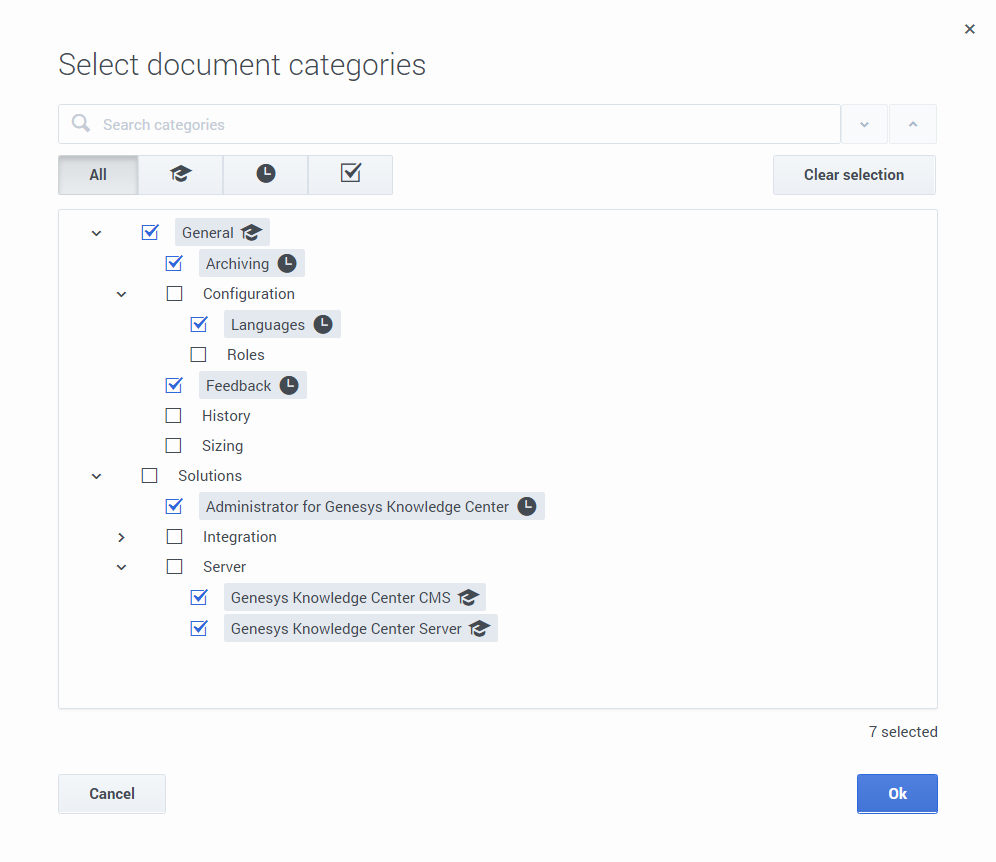Image resolution: width=996 pixels, height=862 pixels.
Task: Click the clock icon beside Archiving
Action: (287, 264)
